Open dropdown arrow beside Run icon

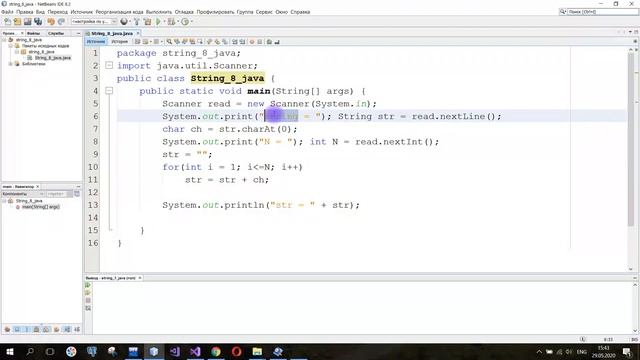[164, 22]
